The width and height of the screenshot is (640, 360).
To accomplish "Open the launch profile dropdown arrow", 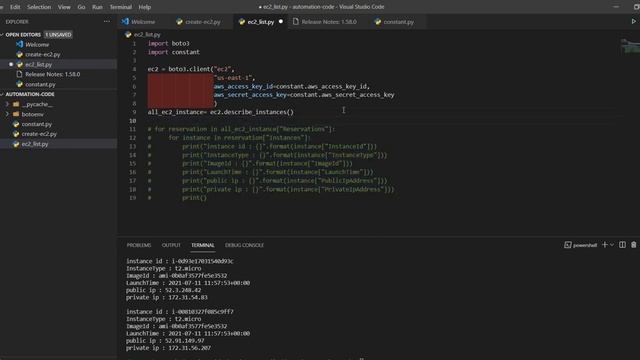I will (612, 245).
